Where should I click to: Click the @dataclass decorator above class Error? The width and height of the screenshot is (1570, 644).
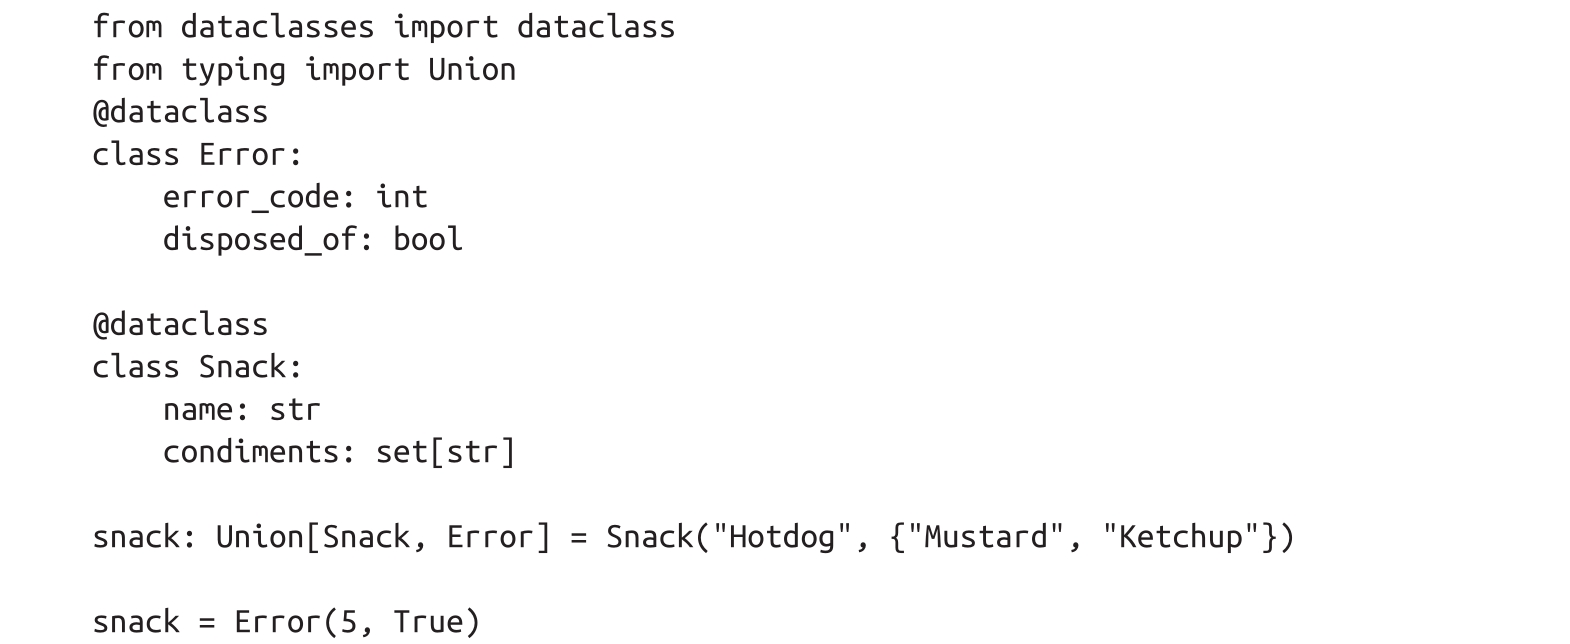pyautogui.click(x=180, y=112)
